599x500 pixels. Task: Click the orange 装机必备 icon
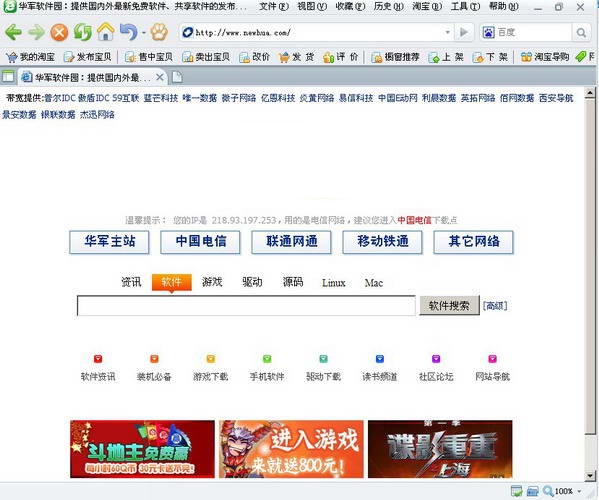[x=154, y=359]
